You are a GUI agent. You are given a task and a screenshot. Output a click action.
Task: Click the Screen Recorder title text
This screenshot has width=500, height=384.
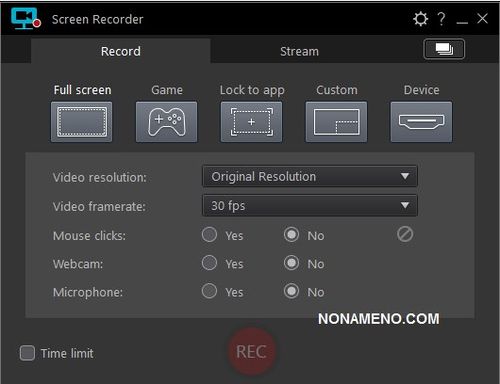click(x=97, y=19)
